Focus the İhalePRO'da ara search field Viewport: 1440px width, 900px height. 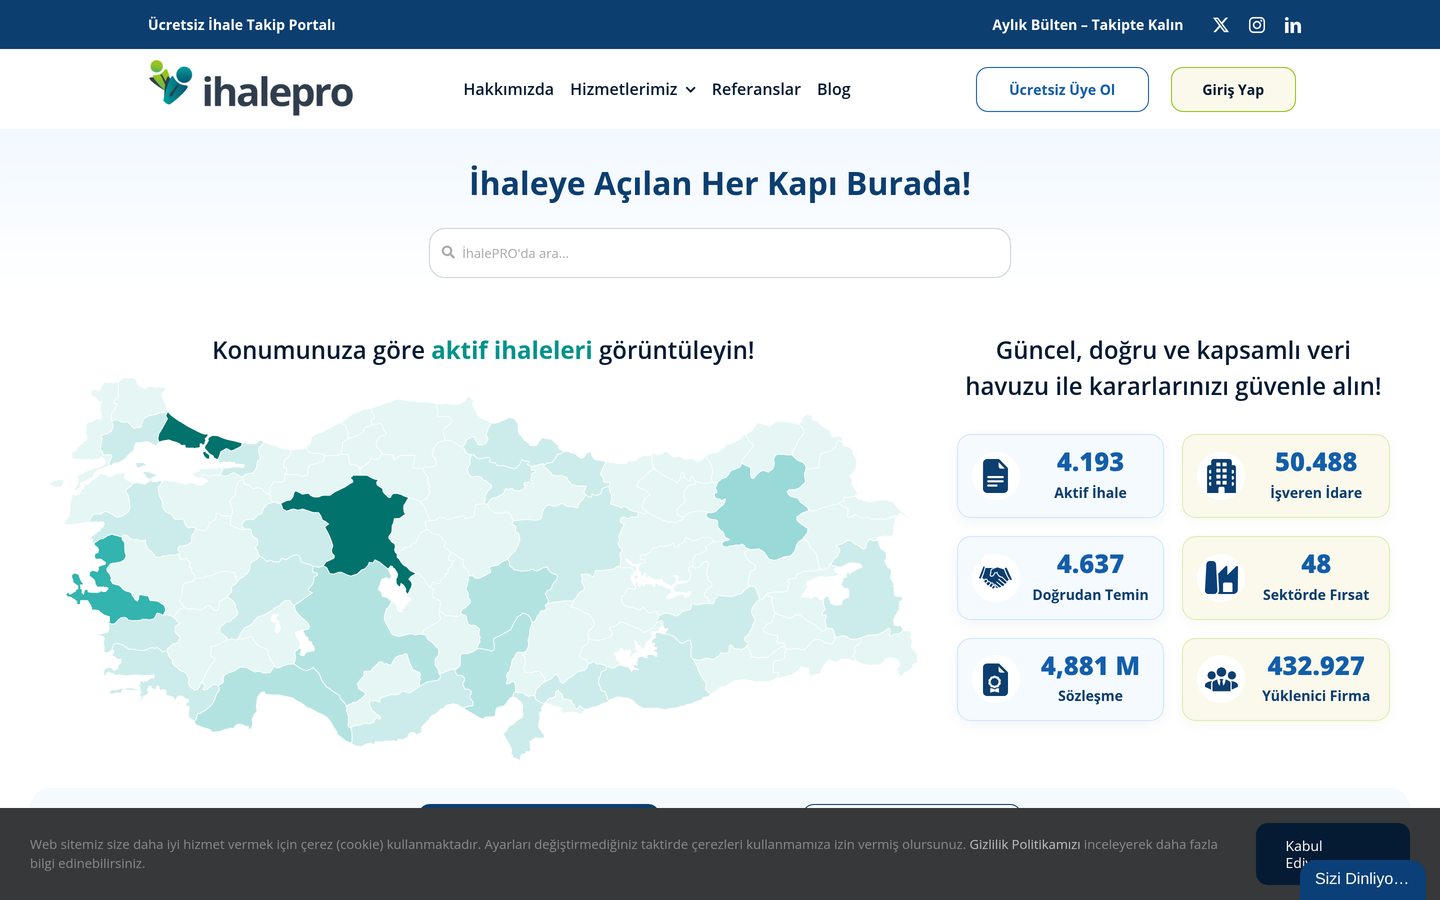click(x=720, y=253)
